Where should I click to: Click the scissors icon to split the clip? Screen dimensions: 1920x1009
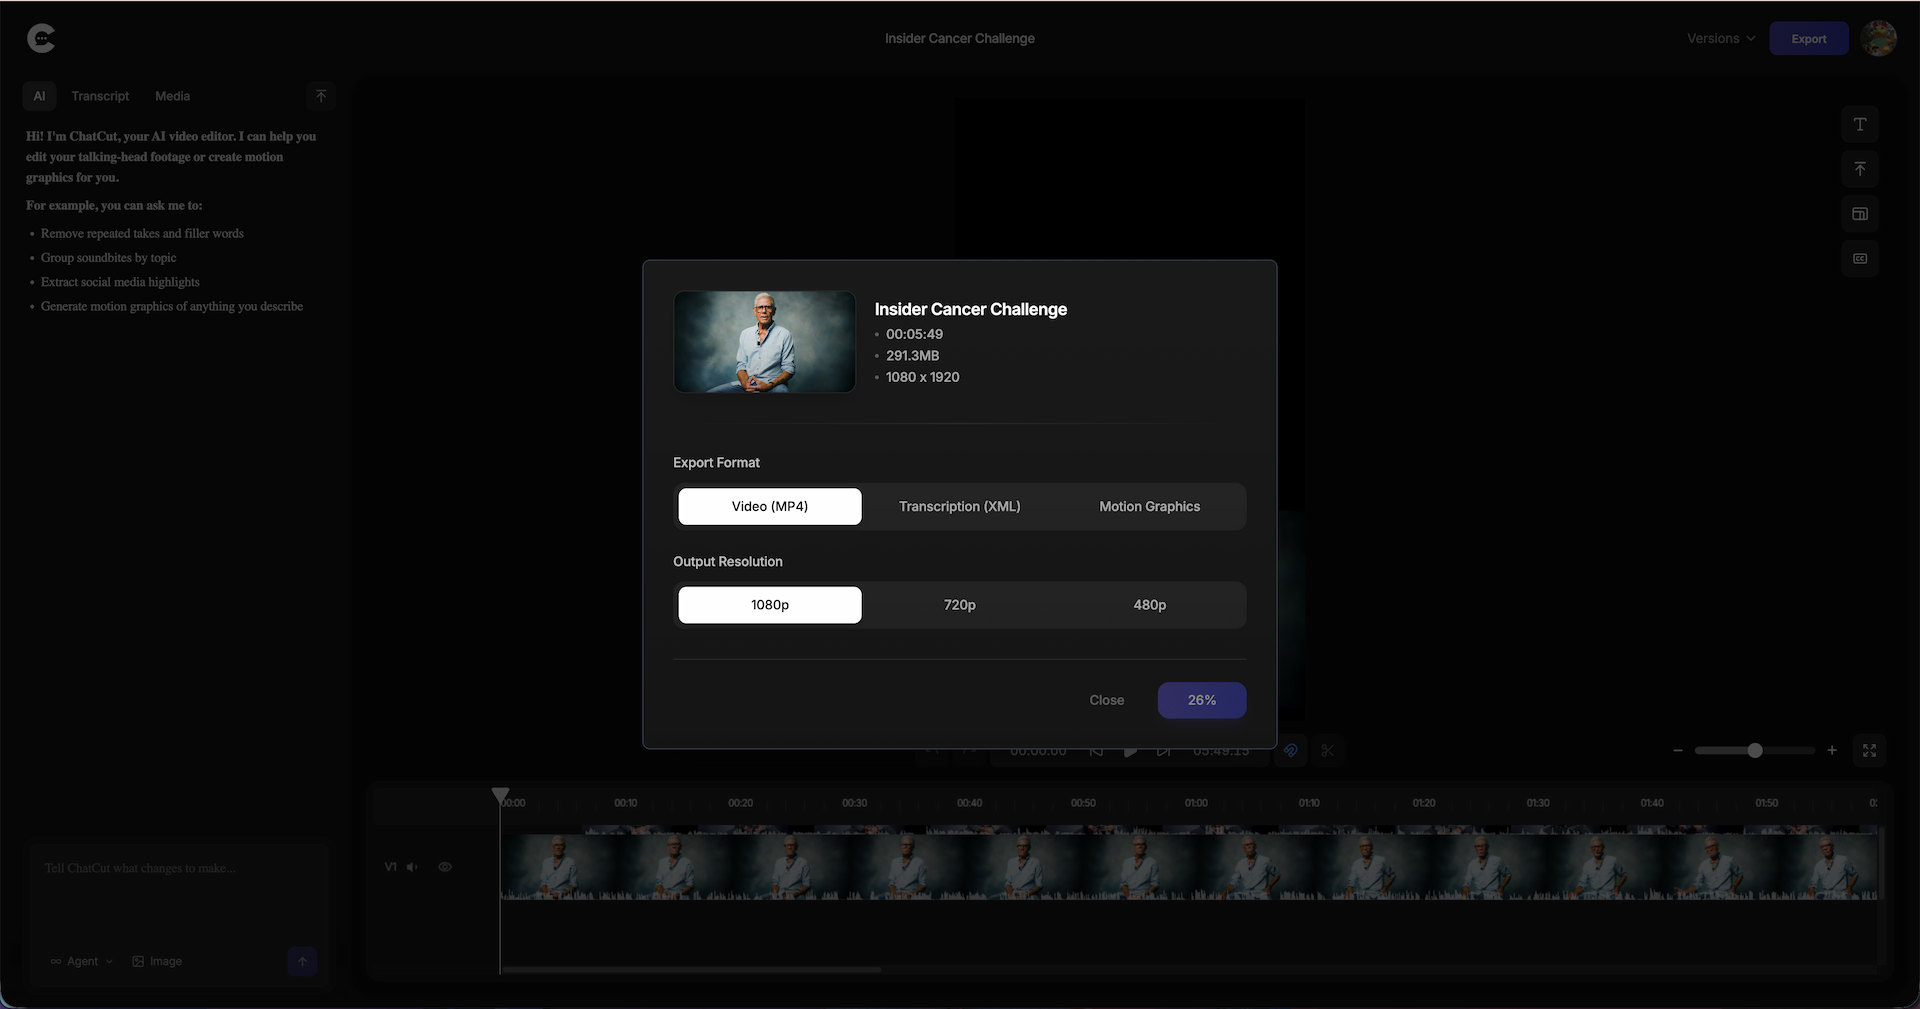[x=1329, y=750]
